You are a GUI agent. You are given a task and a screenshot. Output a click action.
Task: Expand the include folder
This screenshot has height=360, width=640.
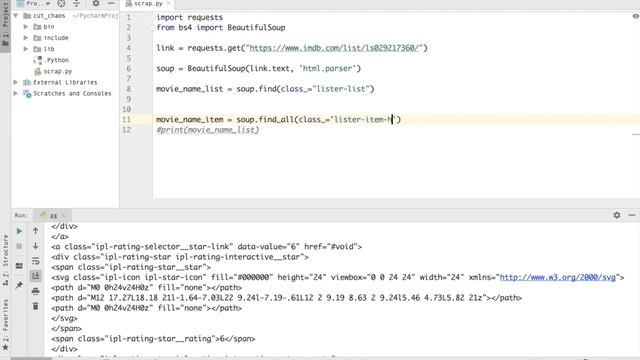[x=26, y=38]
